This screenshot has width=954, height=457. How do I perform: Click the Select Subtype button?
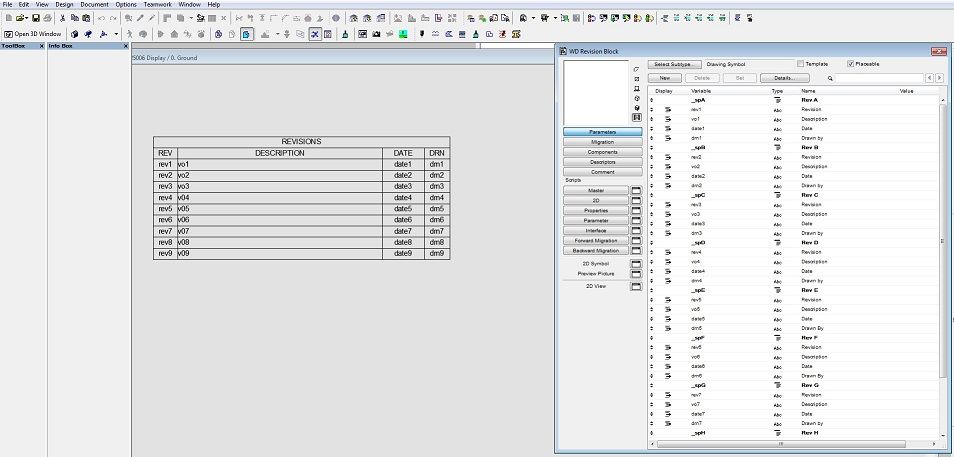(x=675, y=64)
